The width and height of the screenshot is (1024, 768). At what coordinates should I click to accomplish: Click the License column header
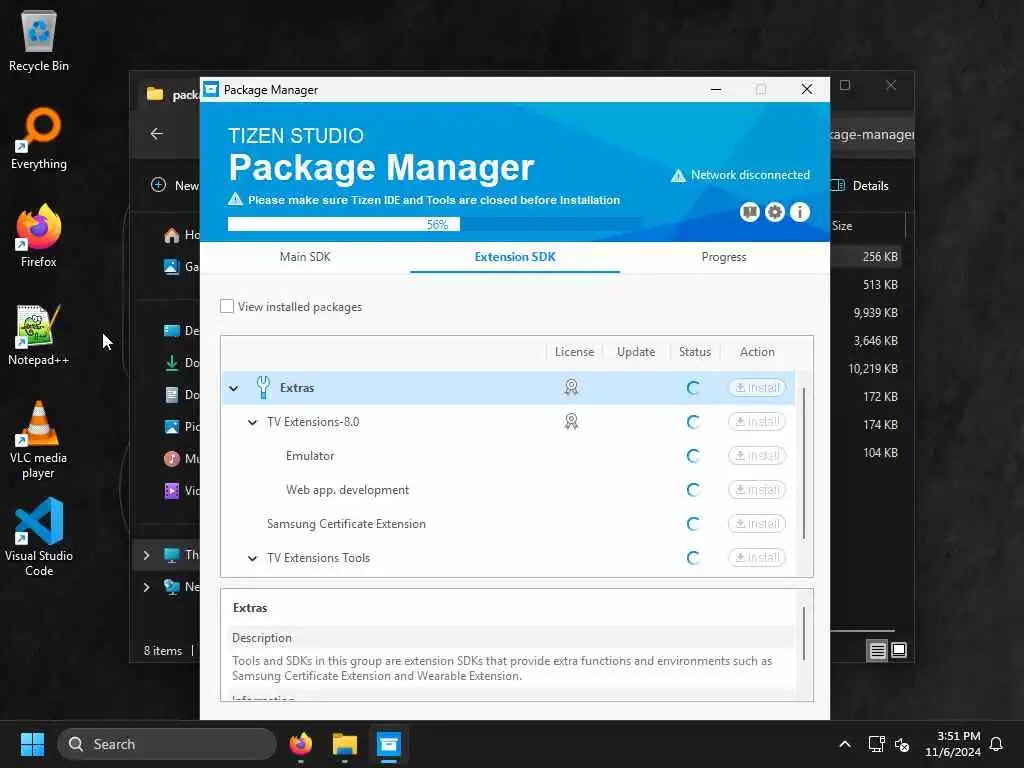pyautogui.click(x=574, y=352)
